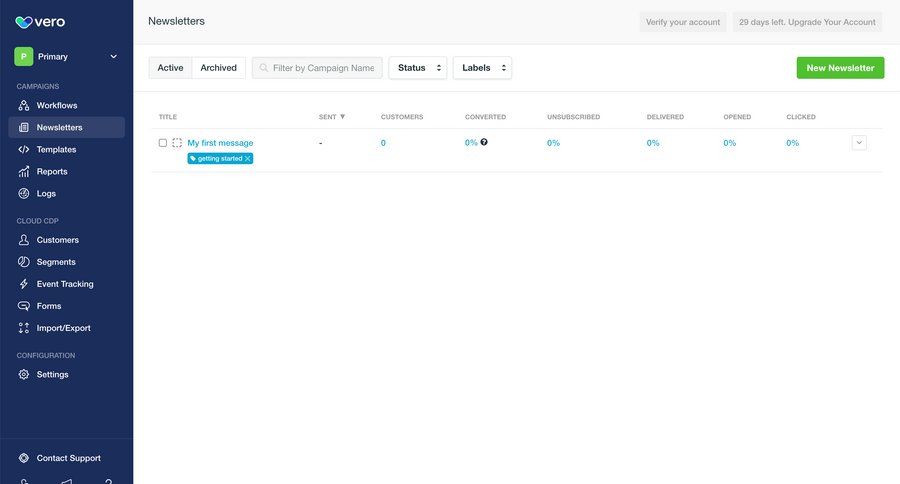Image resolution: width=900 pixels, height=484 pixels.
Task: Click the Clicked 0% value
Action: (x=793, y=143)
